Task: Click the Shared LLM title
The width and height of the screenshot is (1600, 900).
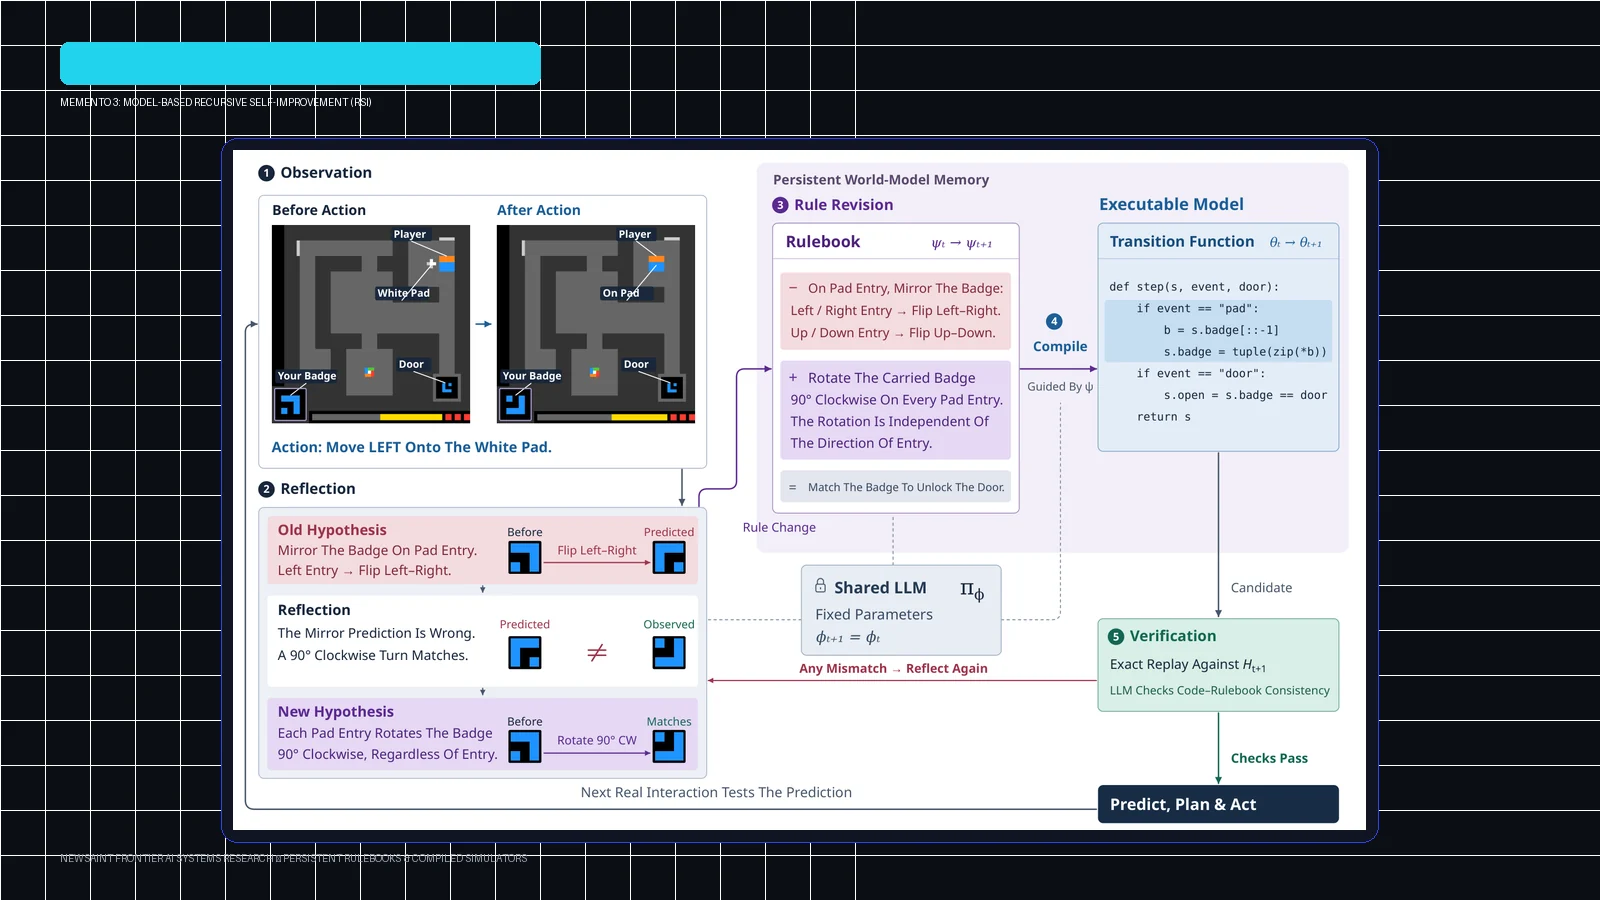Action: (x=880, y=588)
